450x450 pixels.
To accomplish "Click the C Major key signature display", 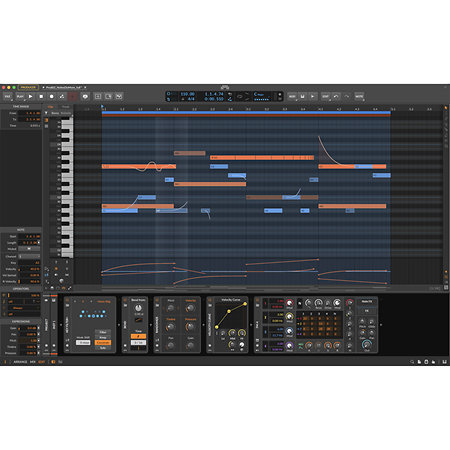I will 259,94.
